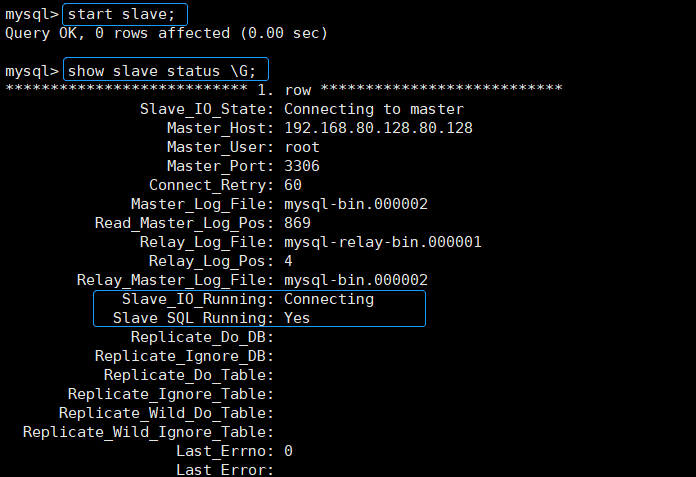Click the 'start slave;' command text
Image resolution: width=696 pixels, height=477 pixels.
(x=122, y=14)
